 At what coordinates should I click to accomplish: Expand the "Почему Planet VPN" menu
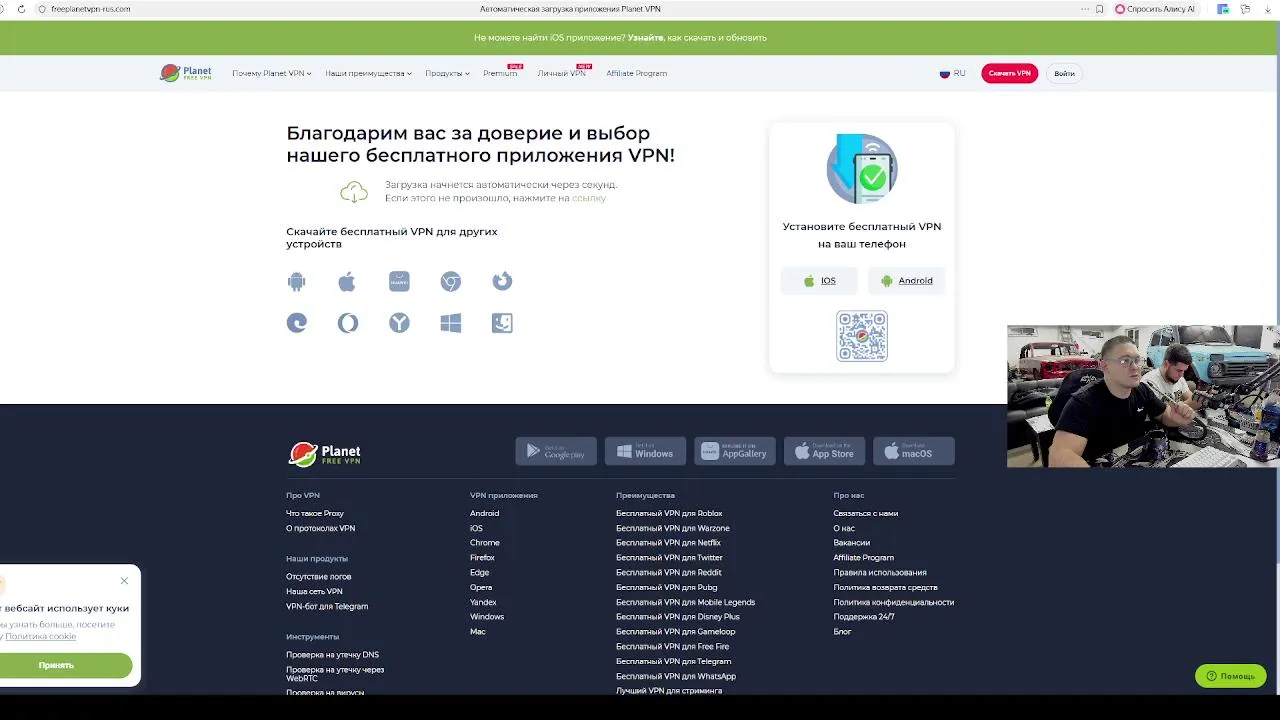(272, 73)
